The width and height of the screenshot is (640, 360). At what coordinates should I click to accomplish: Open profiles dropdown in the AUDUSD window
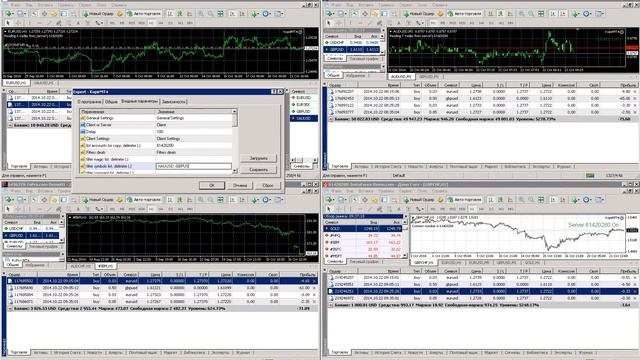click(x=341, y=13)
